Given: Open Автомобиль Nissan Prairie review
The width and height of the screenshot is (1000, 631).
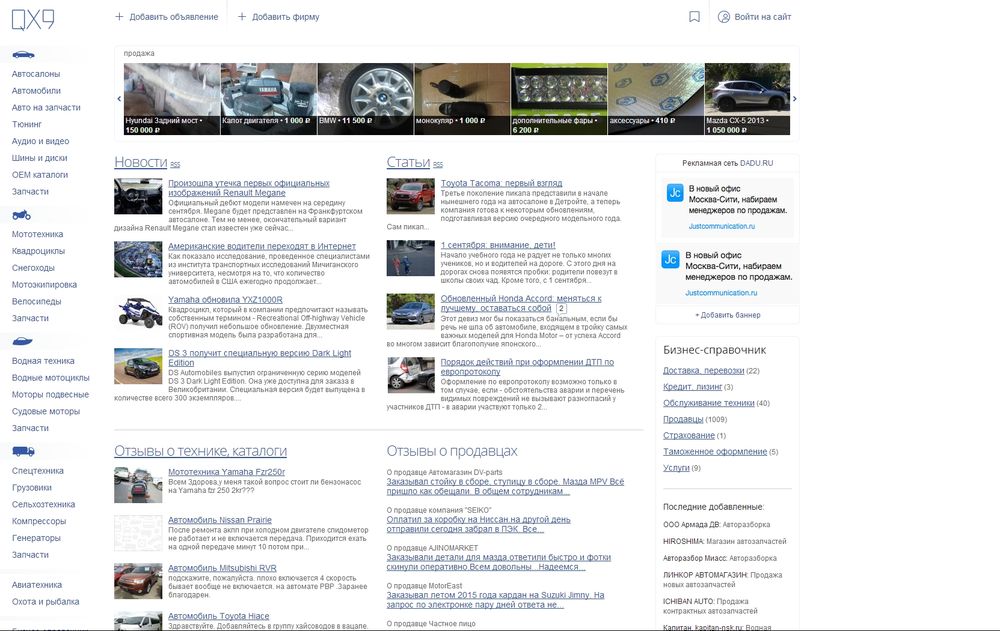Looking at the screenshot, I should [x=220, y=520].
